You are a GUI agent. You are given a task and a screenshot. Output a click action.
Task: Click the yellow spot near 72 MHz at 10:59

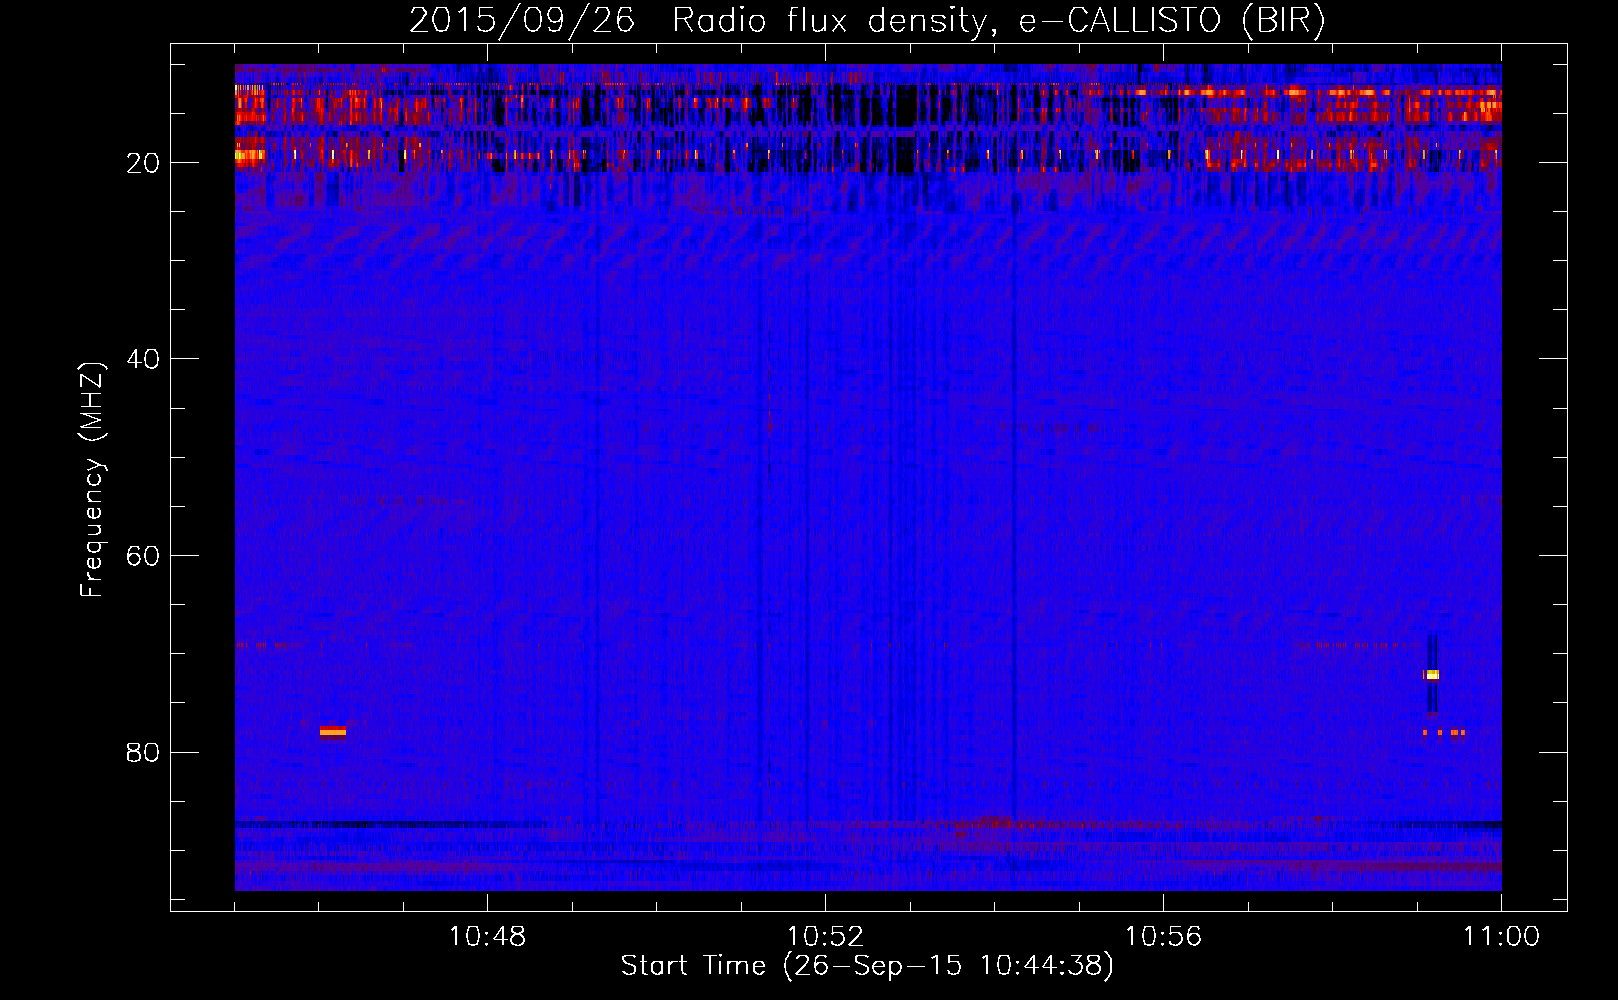click(1432, 675)
